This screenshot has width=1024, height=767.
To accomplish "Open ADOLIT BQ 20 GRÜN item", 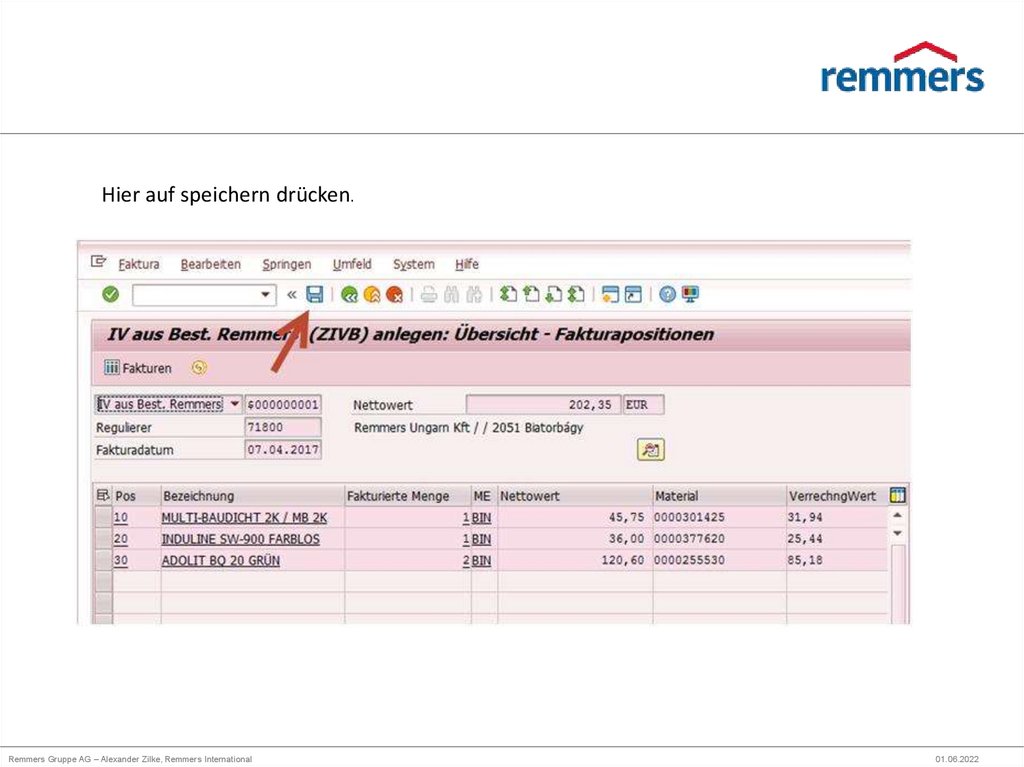I will coord(221,561).
